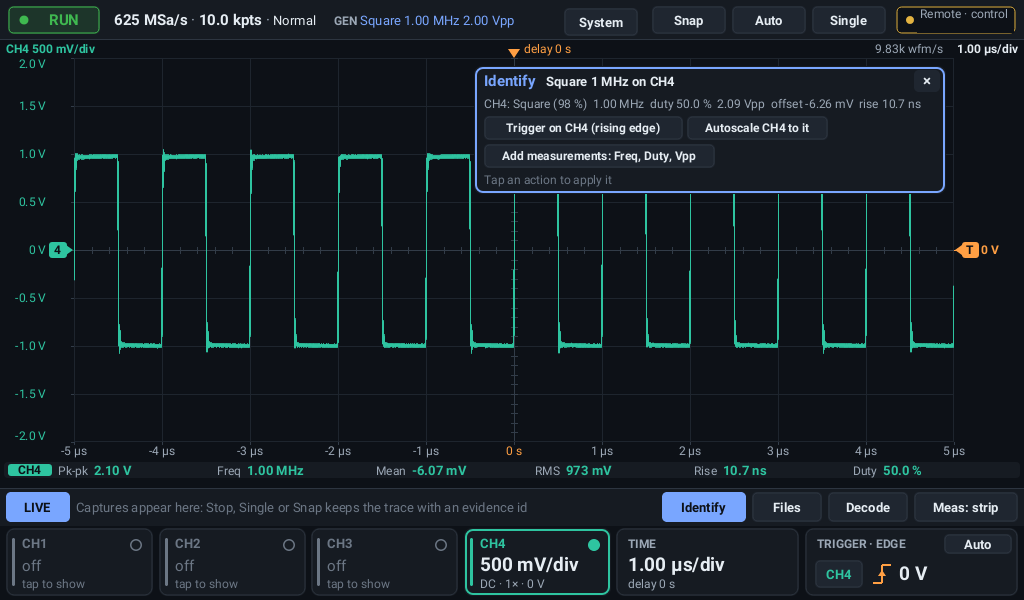Image resolution: width=1024 pixels, height=600 pixels.
Task: Switch the Meas: strip view
Action: pyautogui.click(x=965, y=507)
